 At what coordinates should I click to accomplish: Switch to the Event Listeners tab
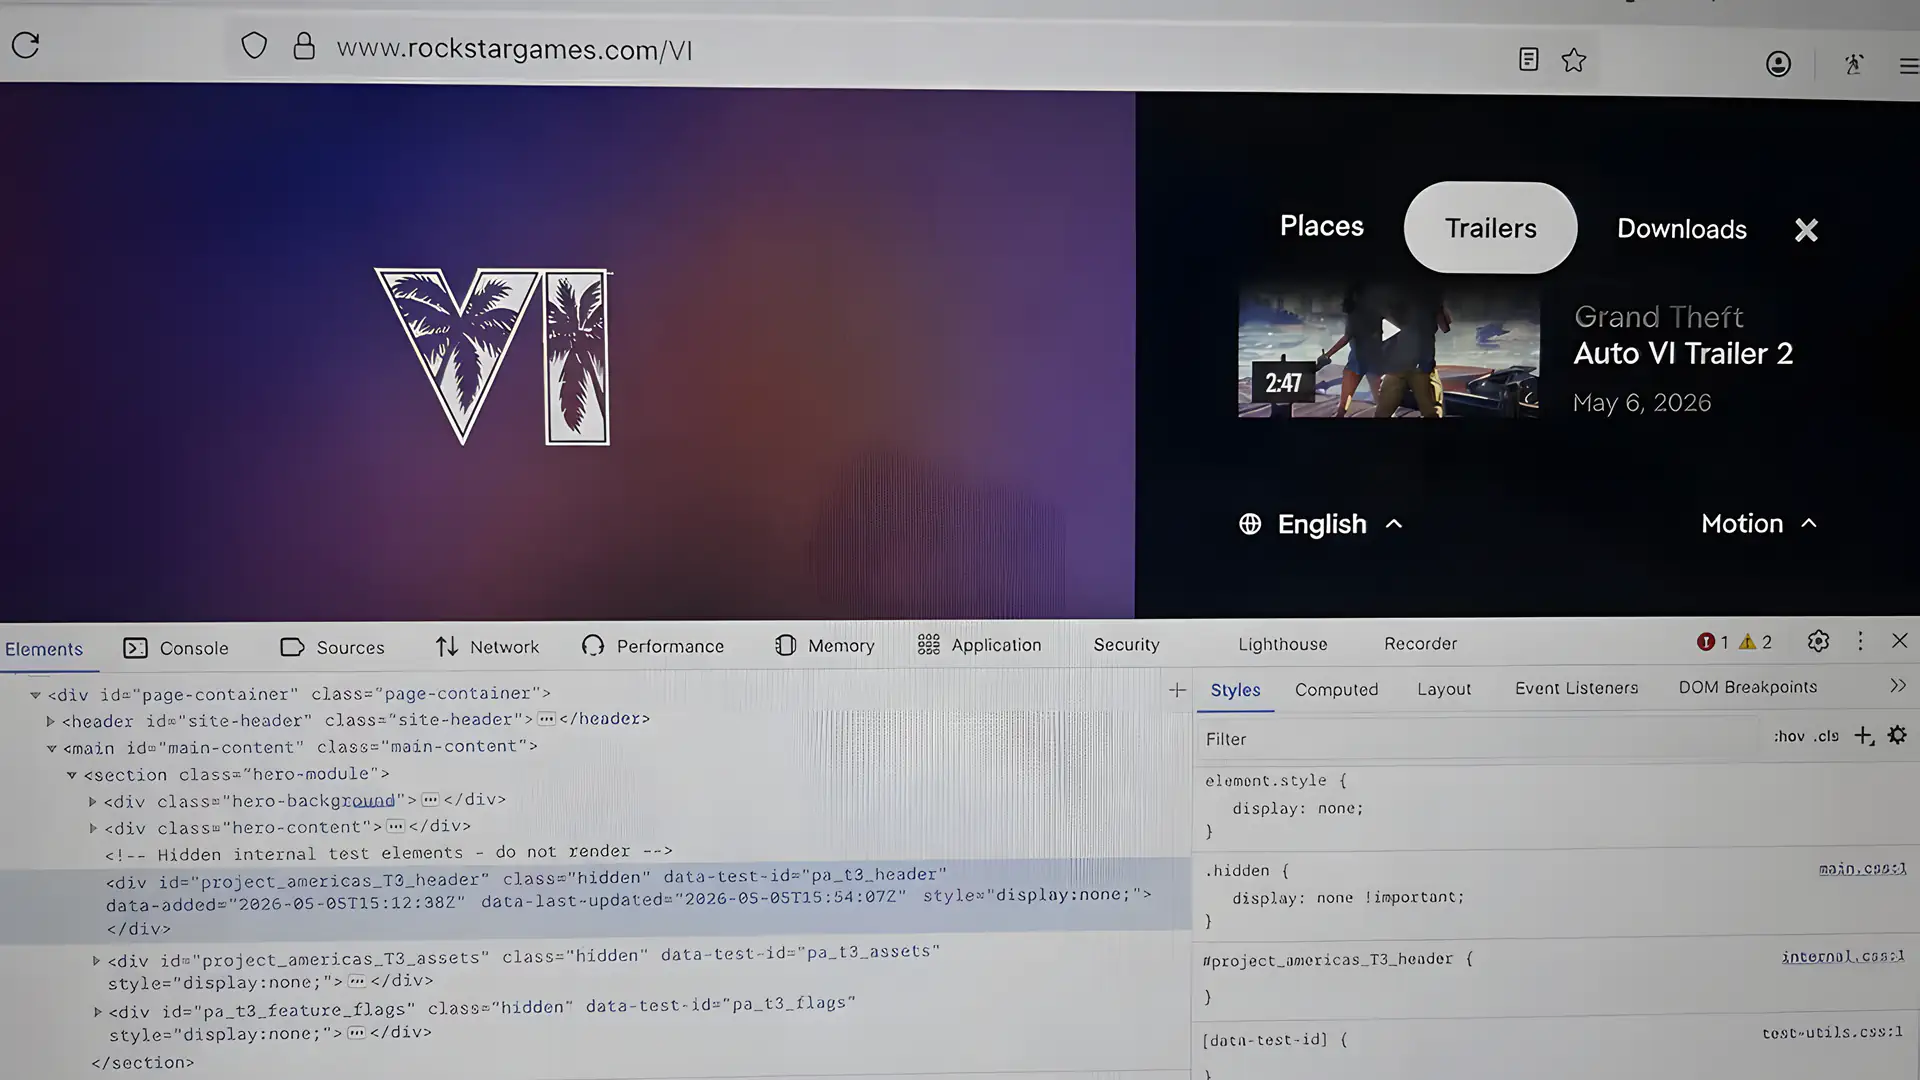(x=1576, y=688)
